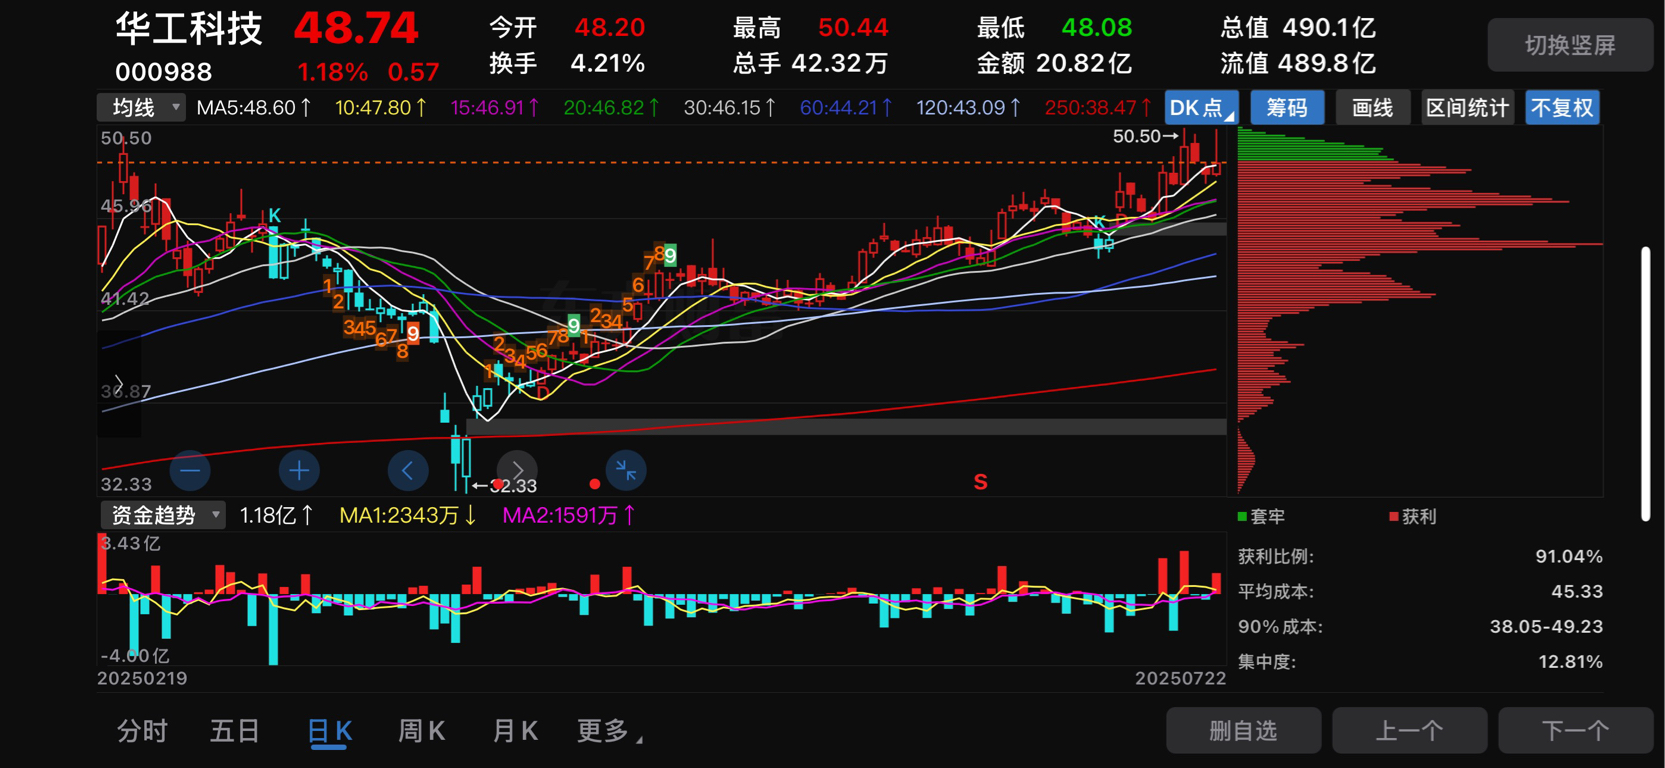Click the 套牢 green legend
Viewport: 1665px width, 768px height.
(x=1261, y=516)
